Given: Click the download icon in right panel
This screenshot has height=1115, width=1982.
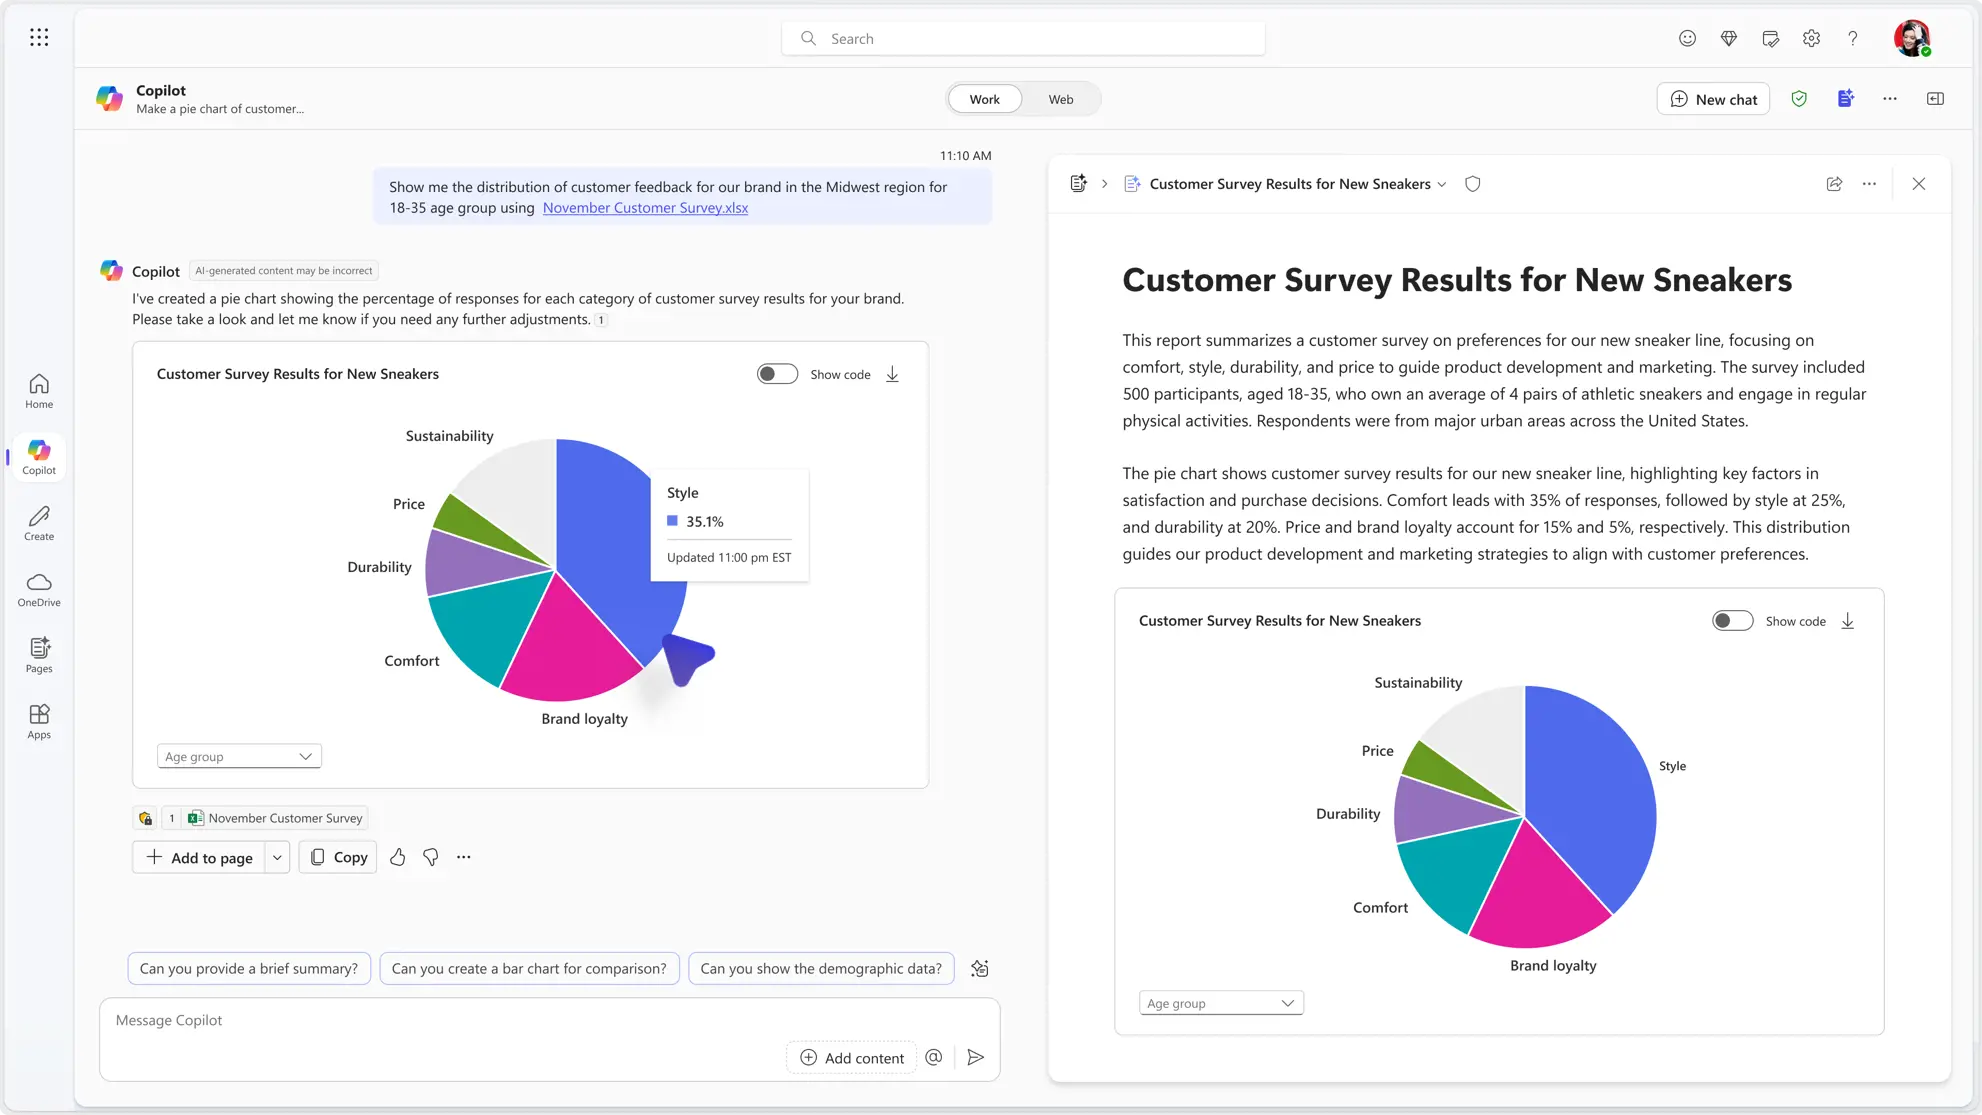Looking at the screenshot, I should (1849, 622).
